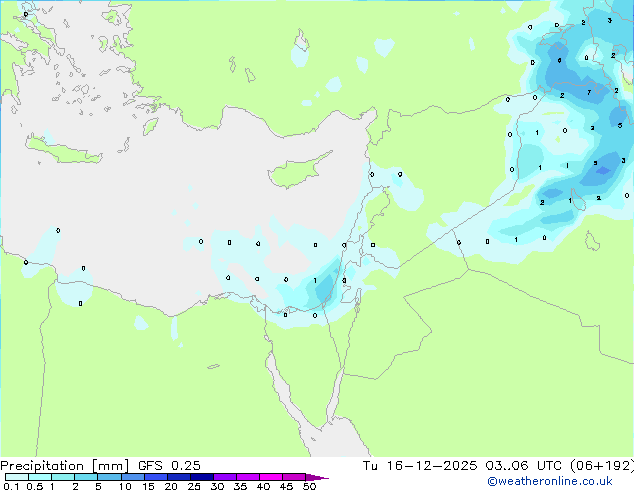Click the 25–30 mm dark navy swatch

202,477
